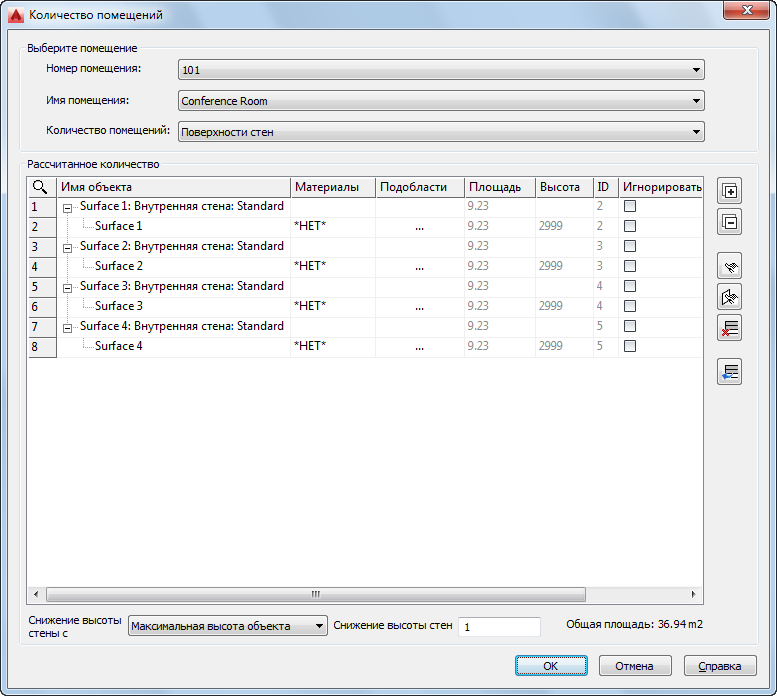Click the magnifier icon in table header
This screenshot has width=777, height=696.
point(40,187)
